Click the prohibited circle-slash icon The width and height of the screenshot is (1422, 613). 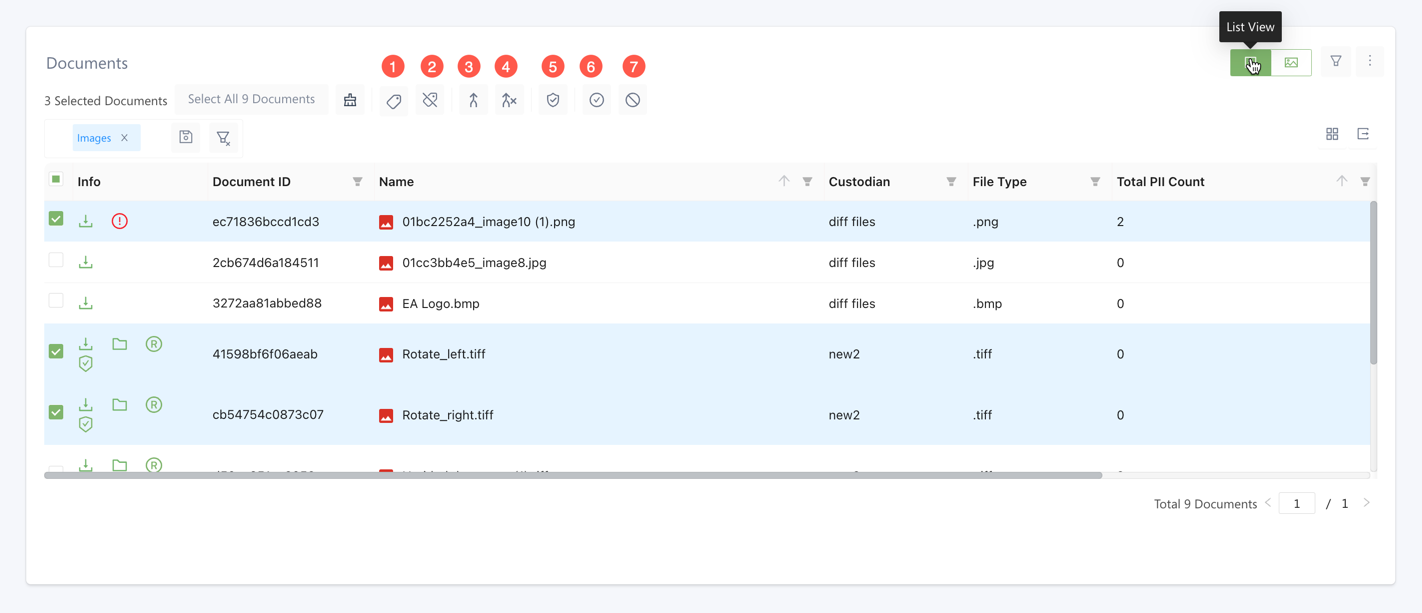[633, 100]
